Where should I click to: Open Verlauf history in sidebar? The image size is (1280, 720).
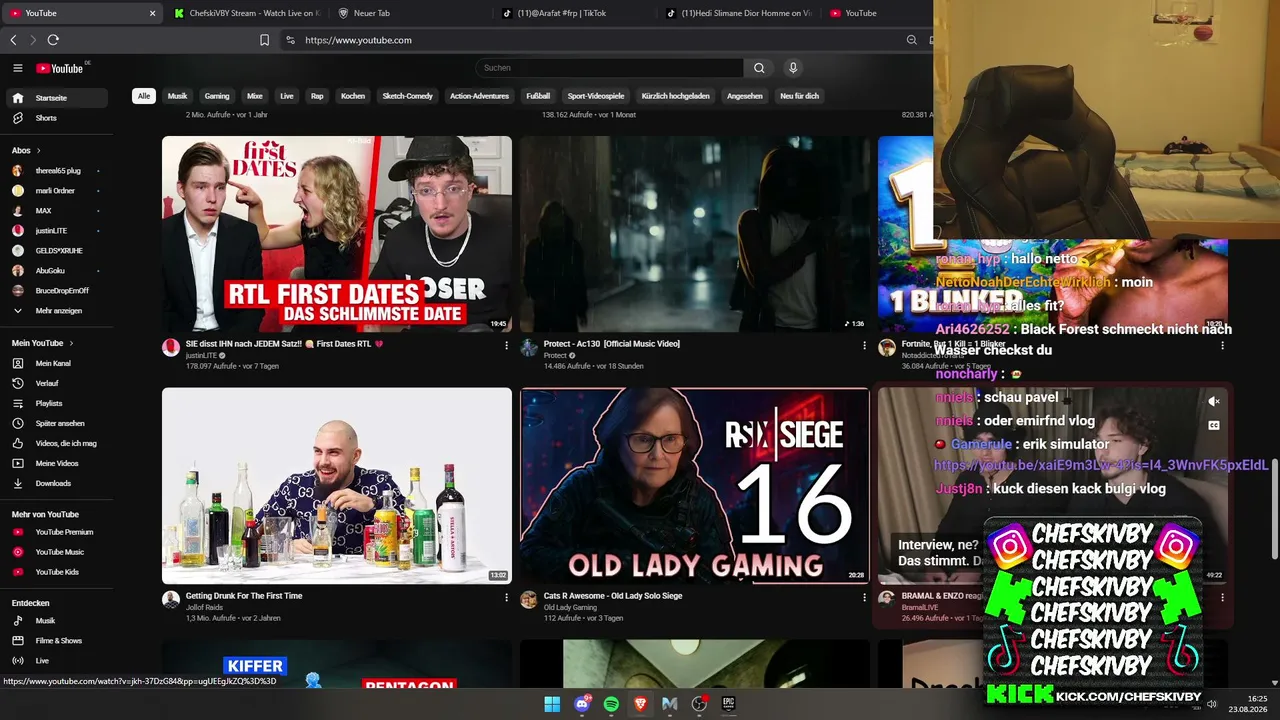pos(57,383)
